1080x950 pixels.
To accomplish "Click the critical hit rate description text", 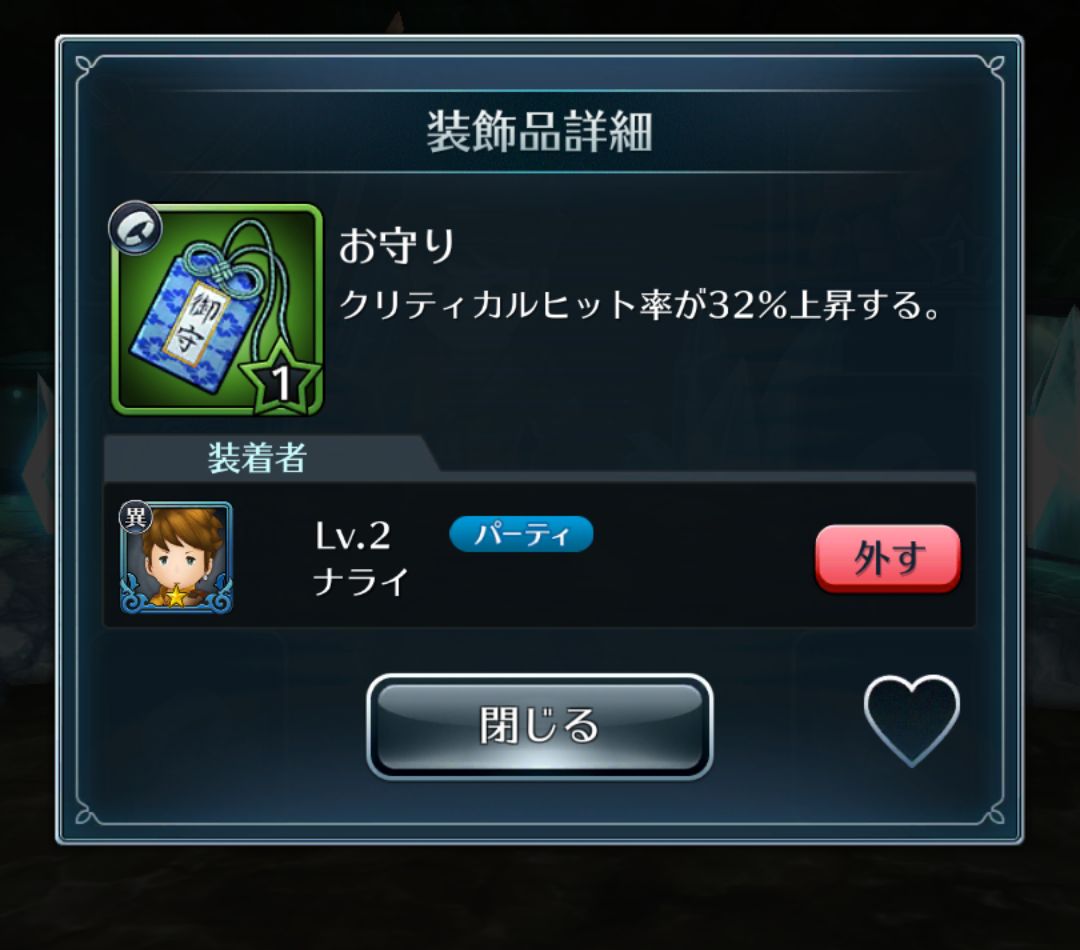I will pos(640,304).
